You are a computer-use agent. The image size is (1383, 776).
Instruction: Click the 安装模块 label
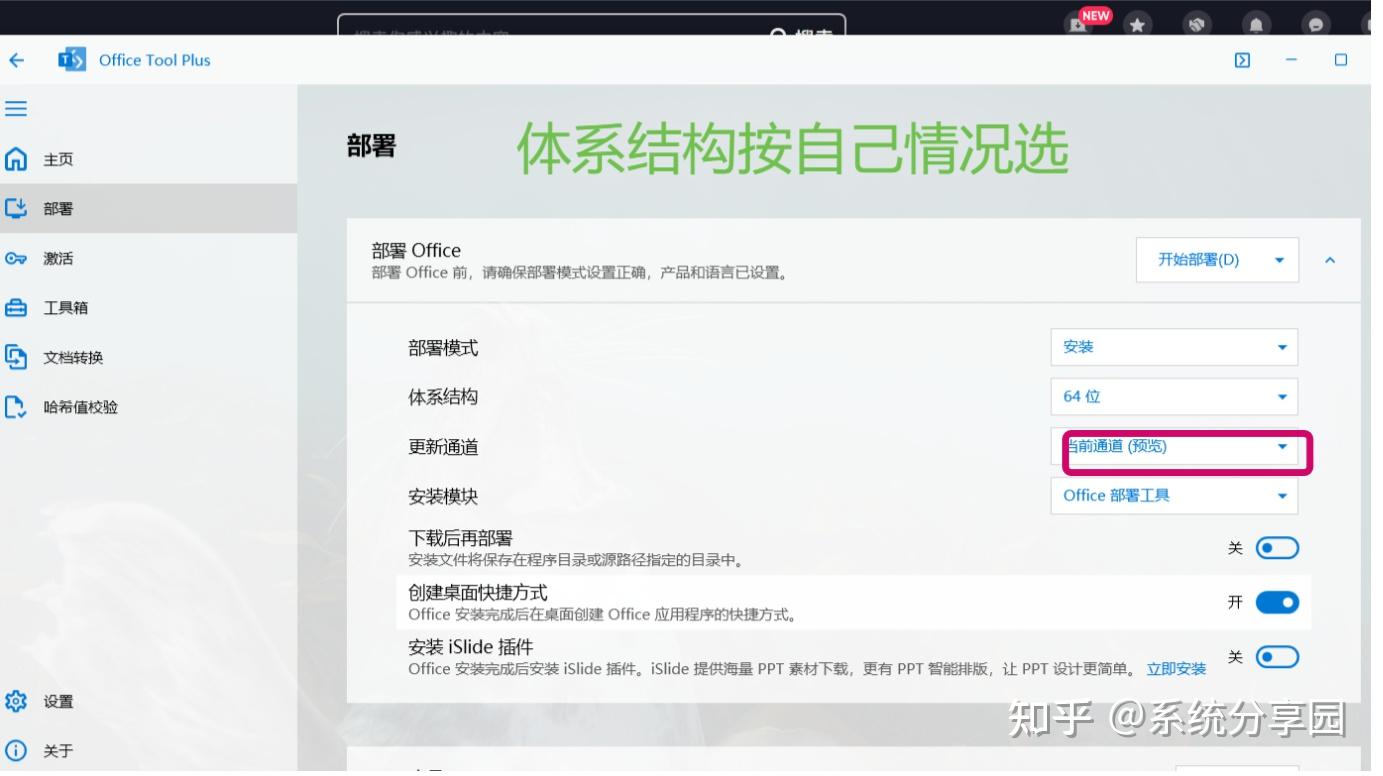(443, 496)
